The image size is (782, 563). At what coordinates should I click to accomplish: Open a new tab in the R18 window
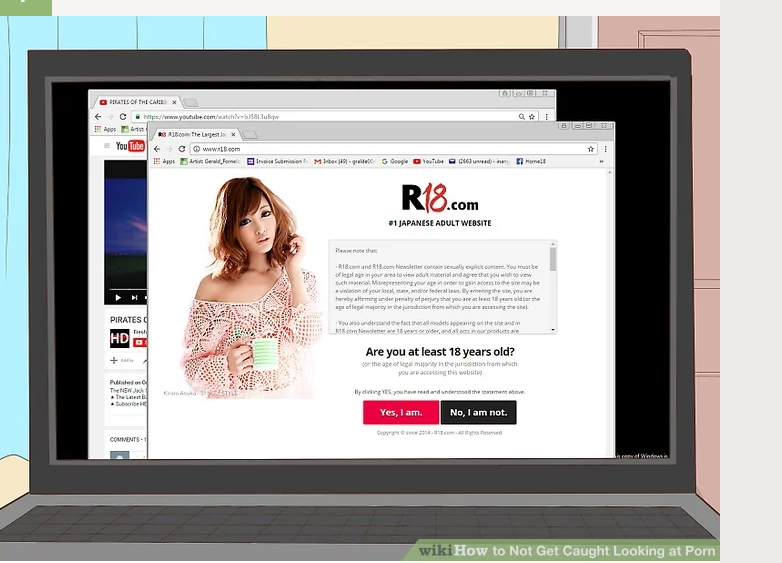(x=251, y=135)
